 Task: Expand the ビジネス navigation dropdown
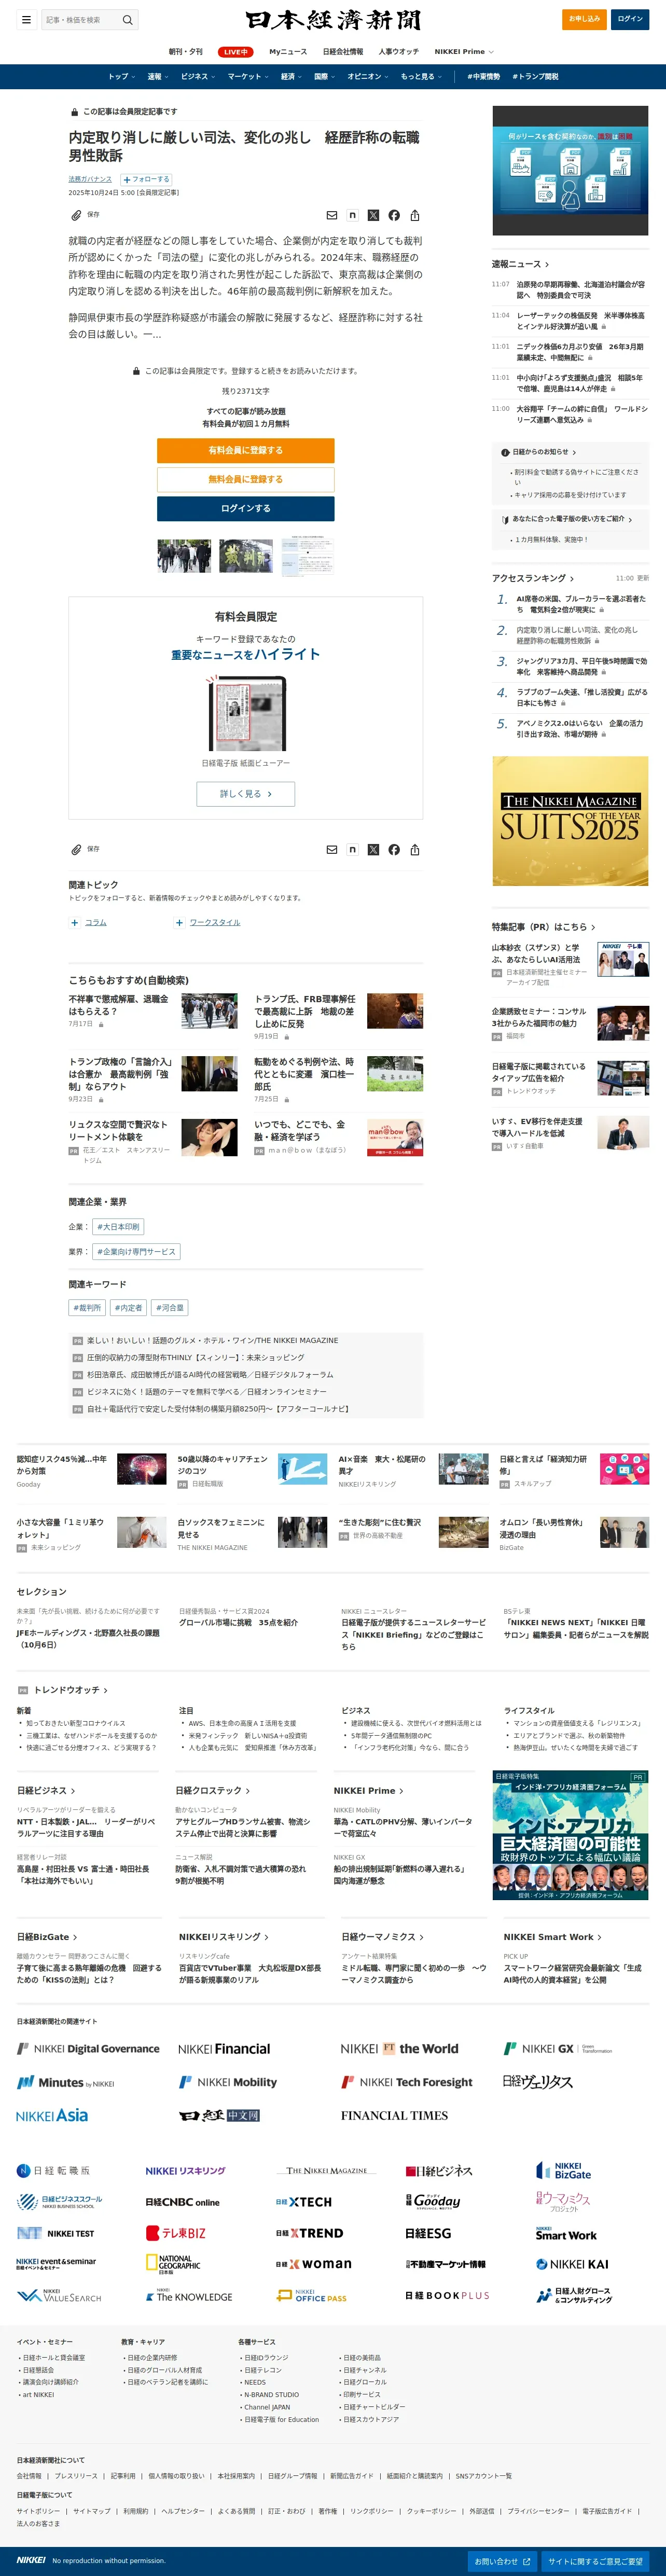click(x=198, y=77)
